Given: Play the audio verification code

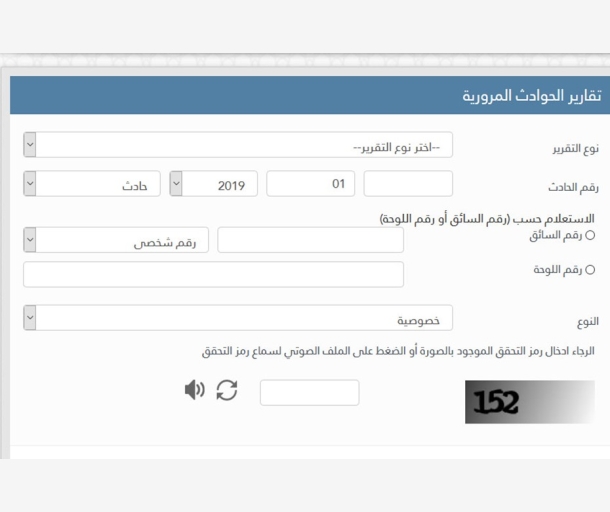Looking at the screenshot, I should pos(195,390).
